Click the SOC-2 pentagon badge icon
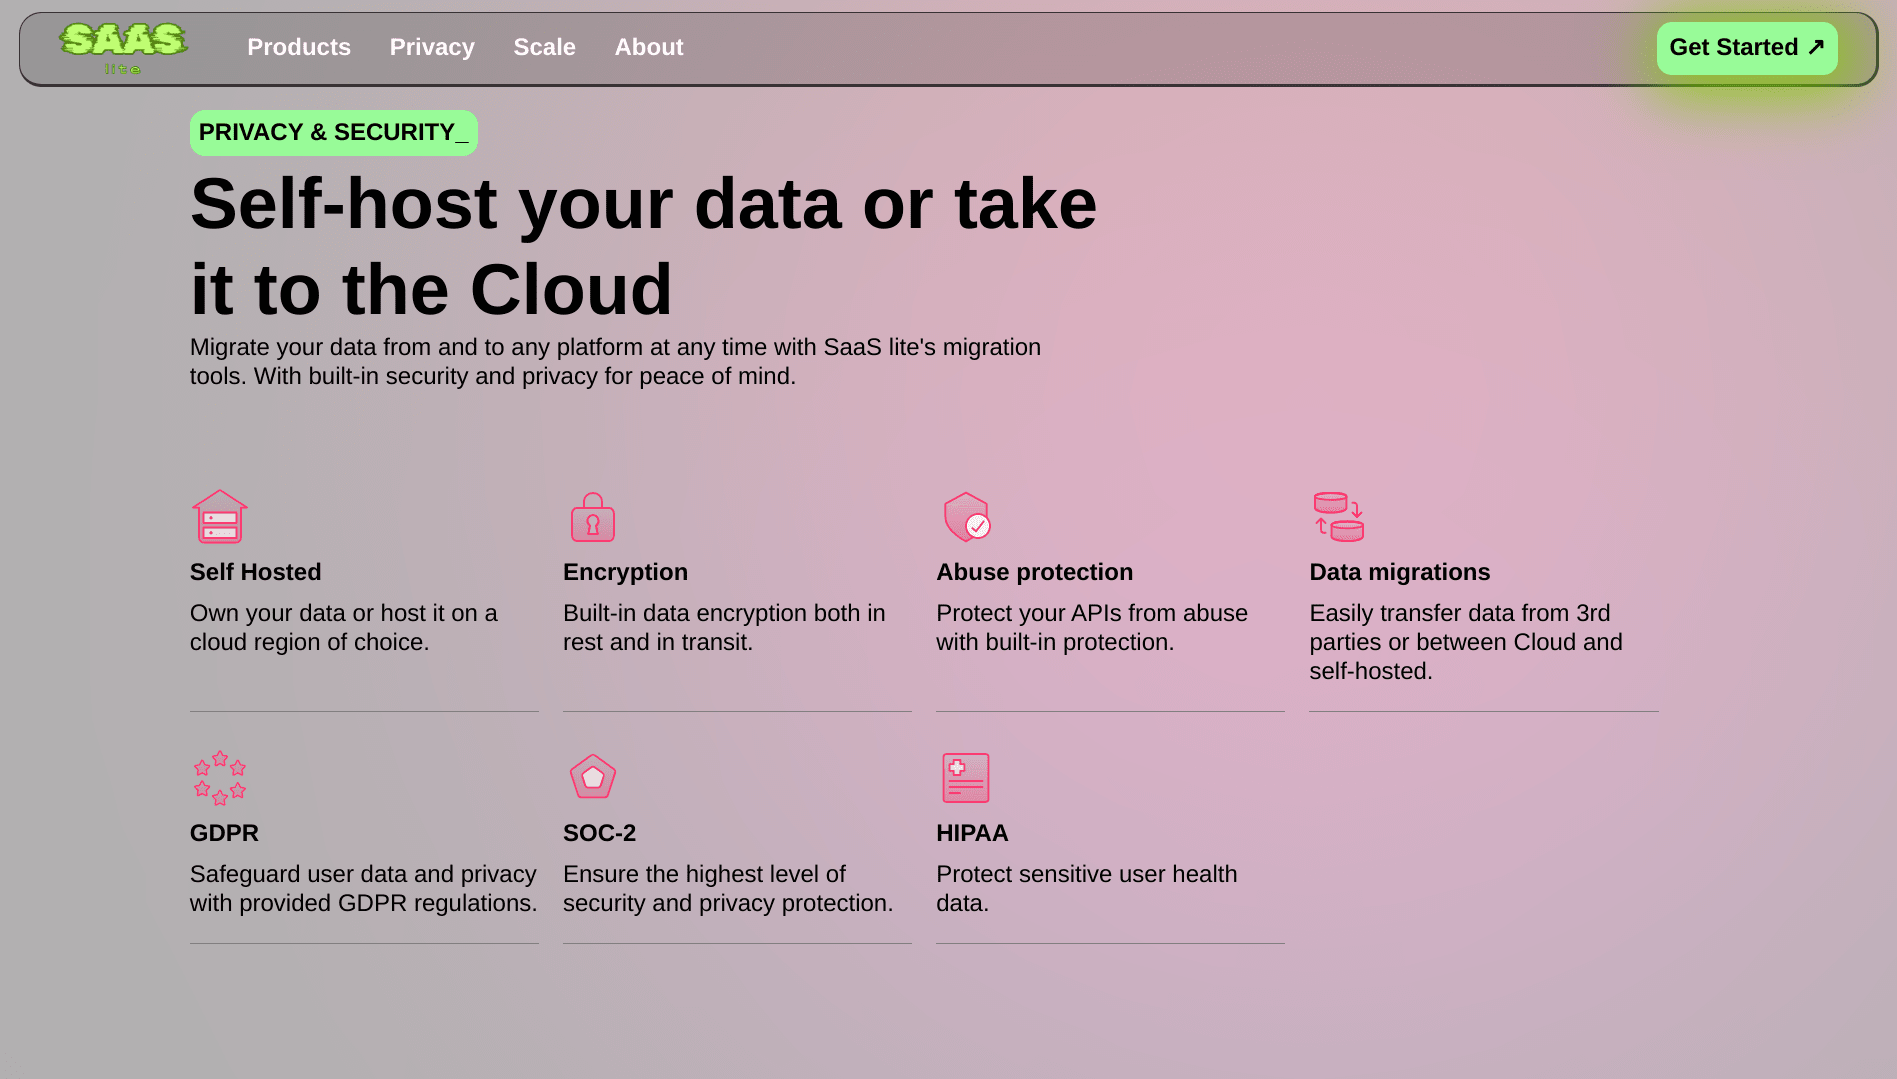 [593, 777]
